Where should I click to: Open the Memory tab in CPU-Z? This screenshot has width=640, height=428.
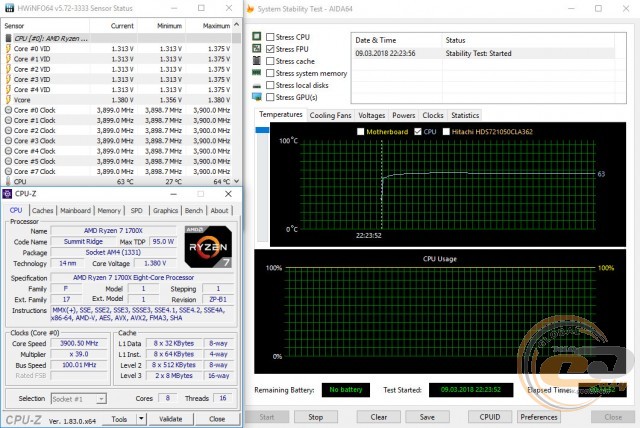click(x=109, y=211)
